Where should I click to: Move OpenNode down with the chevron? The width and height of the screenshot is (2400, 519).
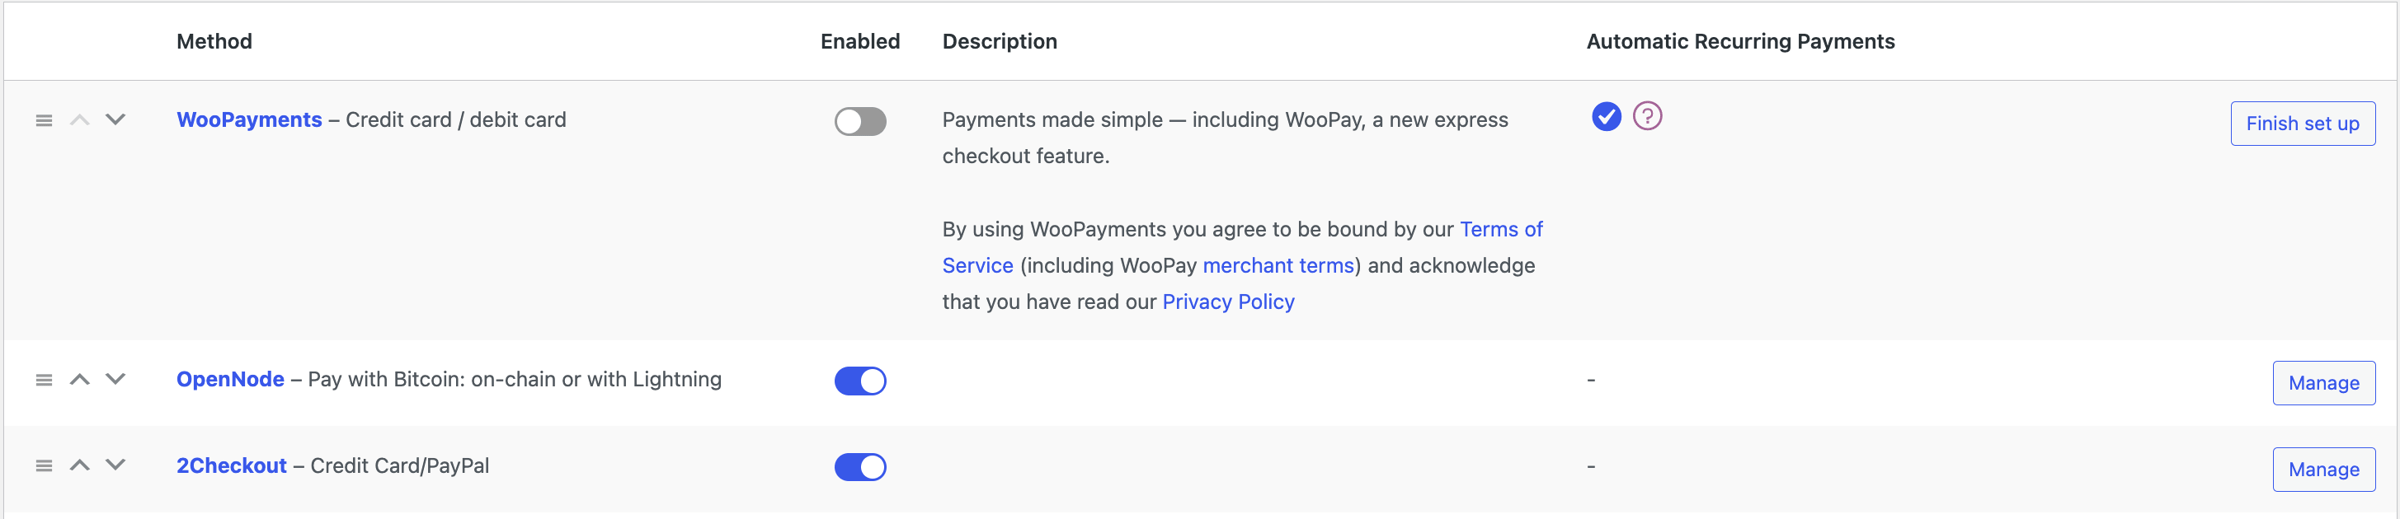(116, 380)
